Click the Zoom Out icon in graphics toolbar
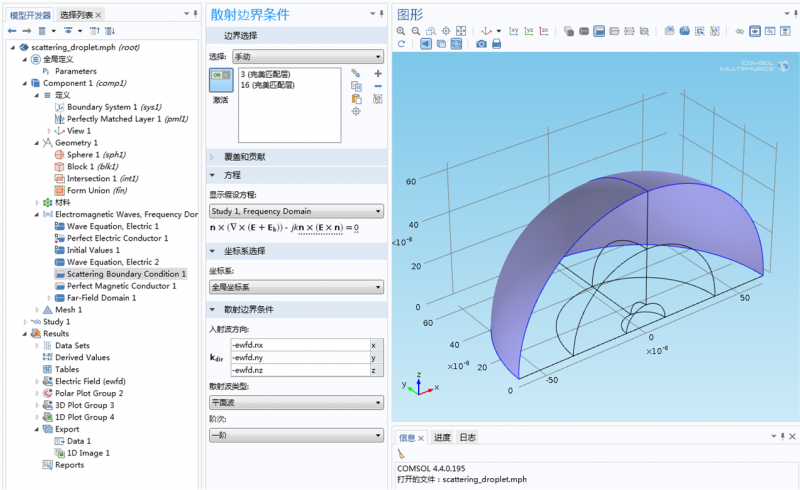The image size is (800, 490). click(416, 31)
